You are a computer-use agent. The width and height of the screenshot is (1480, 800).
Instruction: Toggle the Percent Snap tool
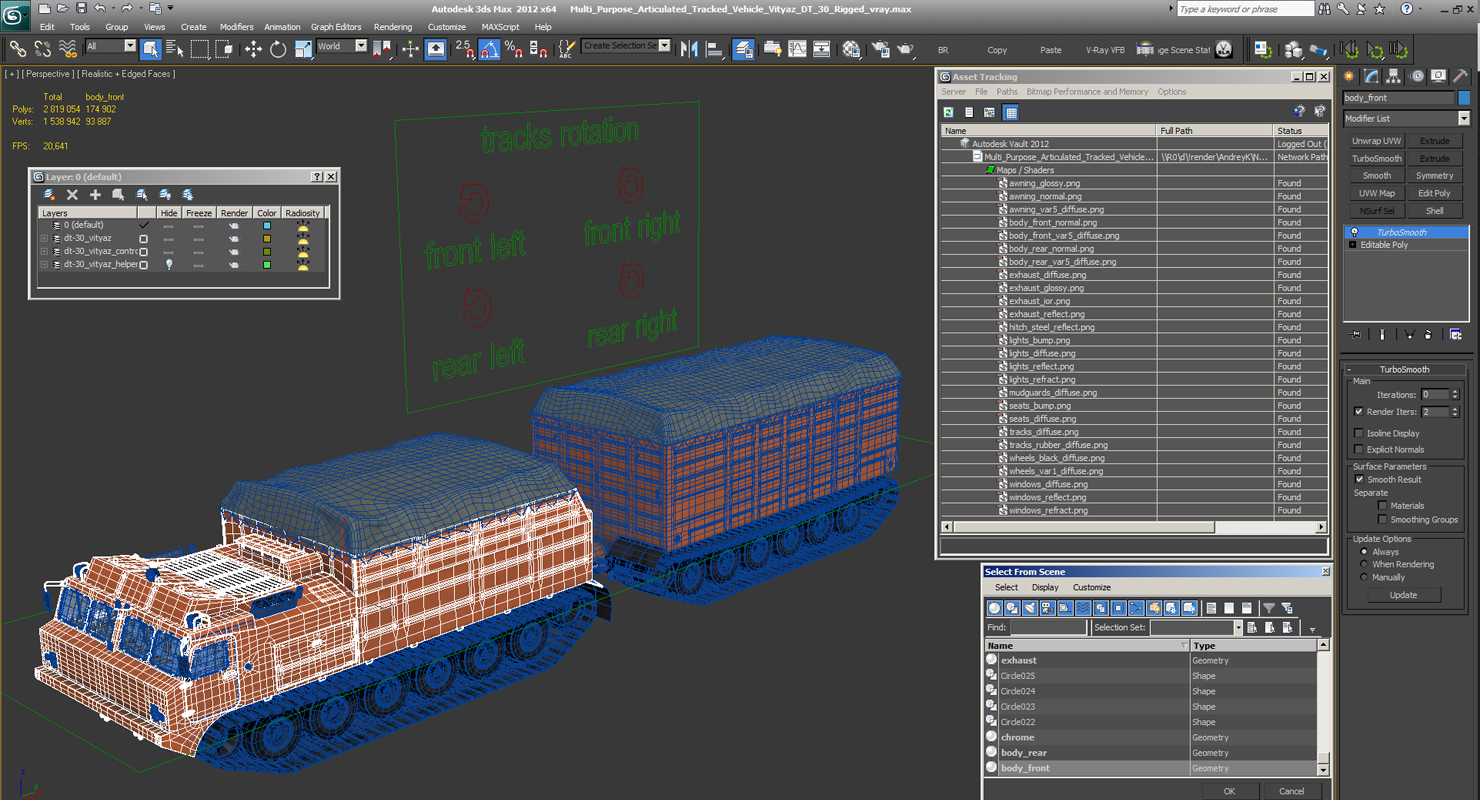[513, 48]
